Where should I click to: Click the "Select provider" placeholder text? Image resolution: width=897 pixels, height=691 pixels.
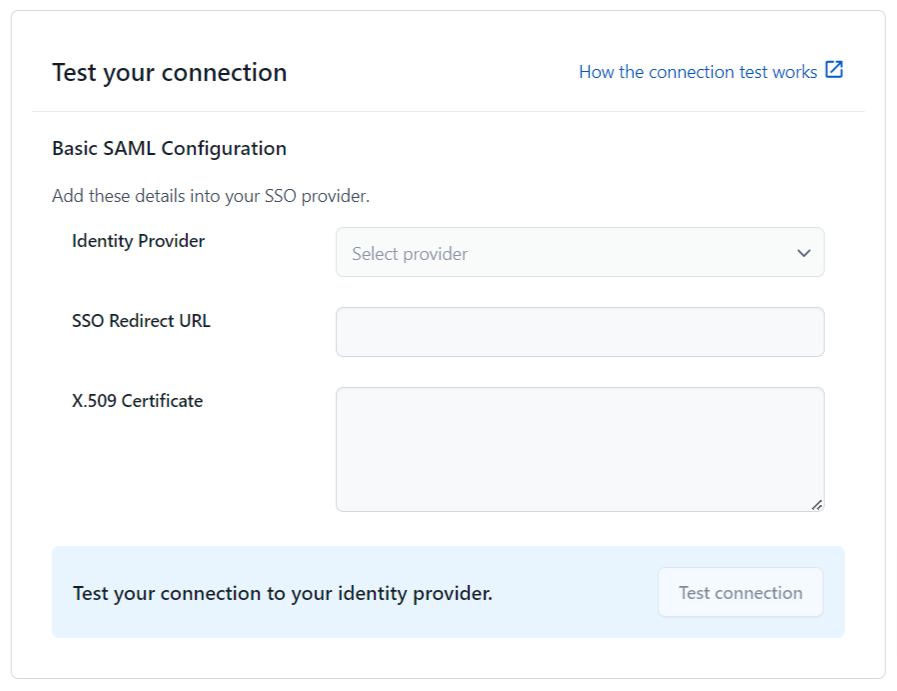click(410, 254)
